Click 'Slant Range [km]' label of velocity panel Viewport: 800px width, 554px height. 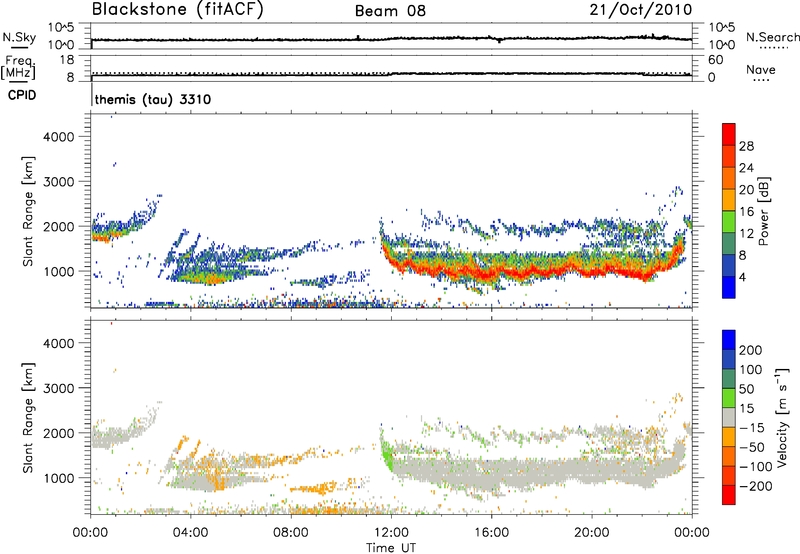pyautogui.click(x=29, y=418)
